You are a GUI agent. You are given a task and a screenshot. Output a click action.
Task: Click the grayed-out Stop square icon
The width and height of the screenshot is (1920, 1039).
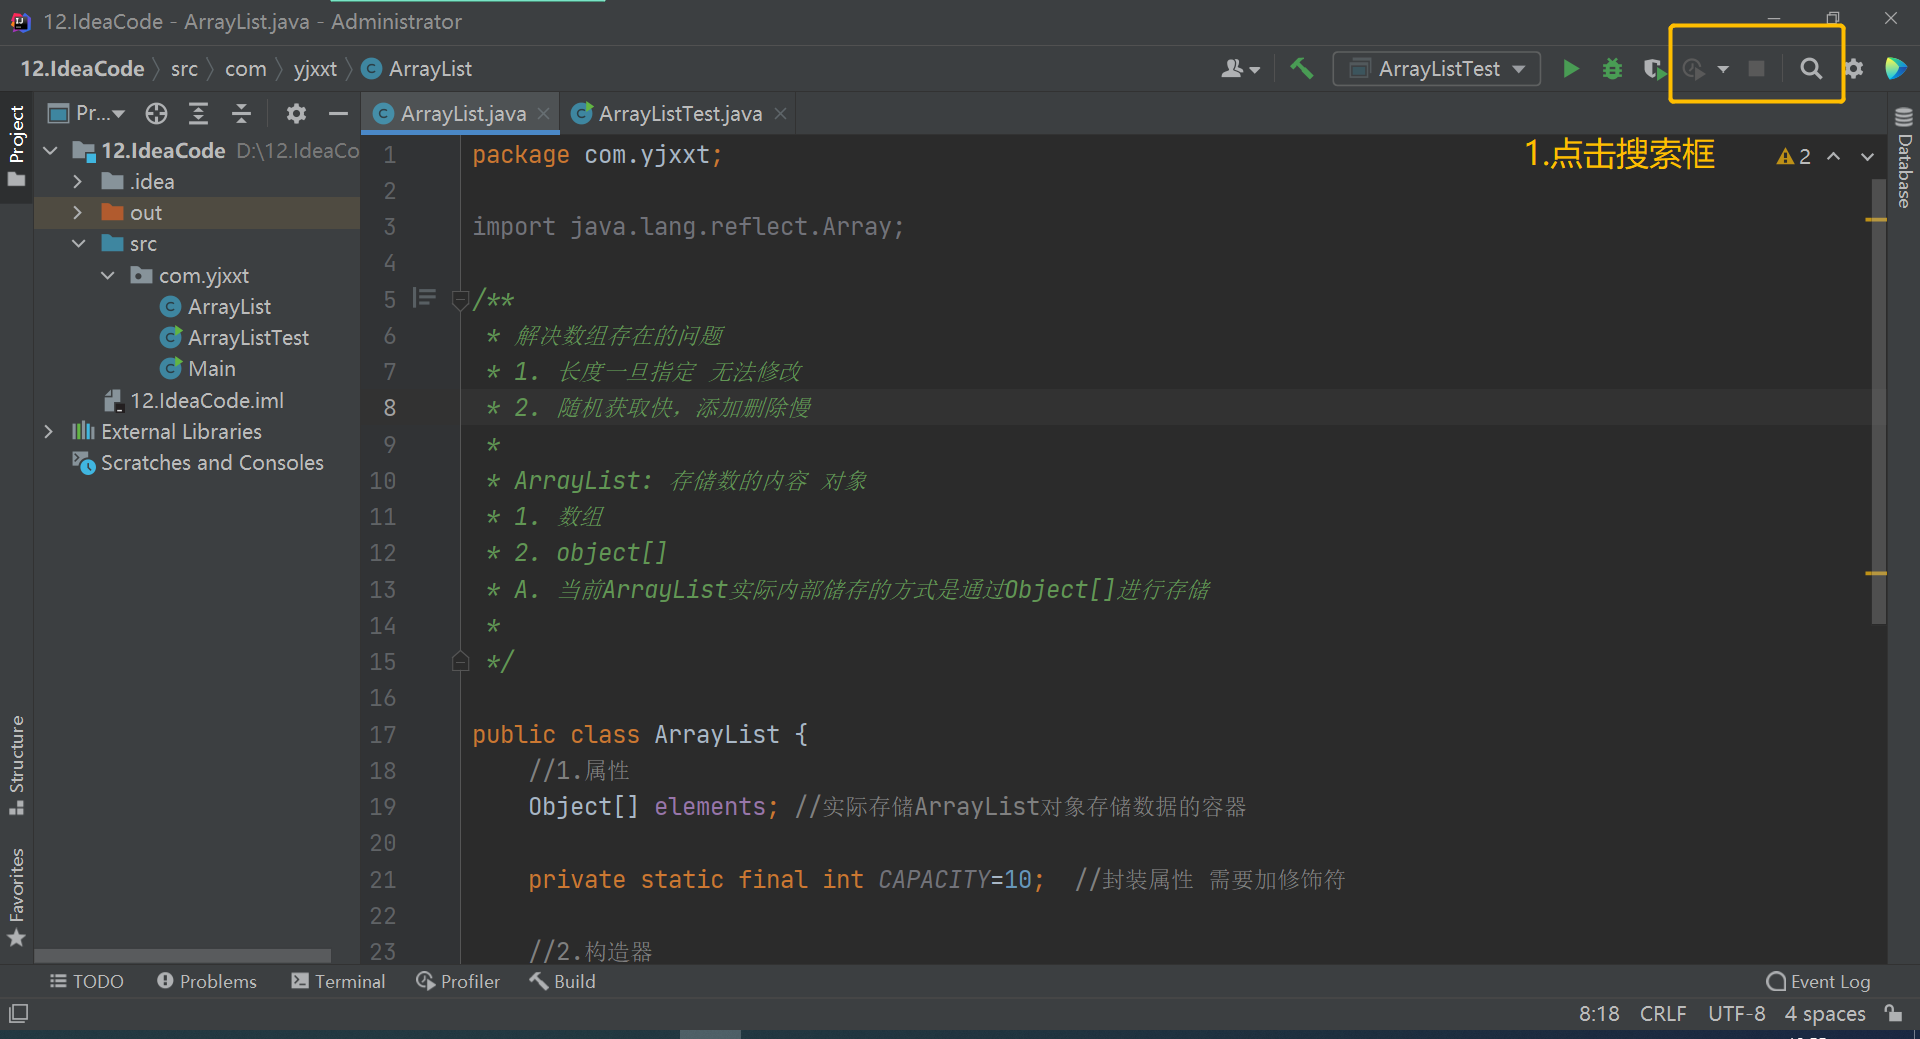click(1756, 69)
